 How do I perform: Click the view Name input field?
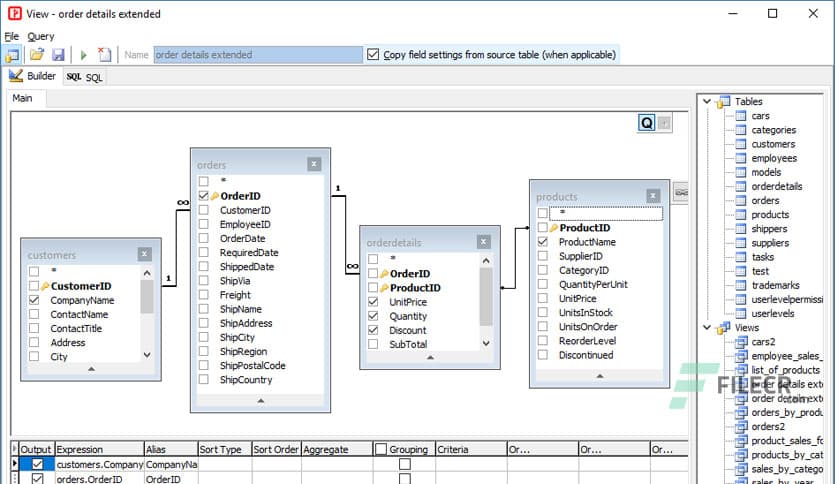click(x=258, y=54)
